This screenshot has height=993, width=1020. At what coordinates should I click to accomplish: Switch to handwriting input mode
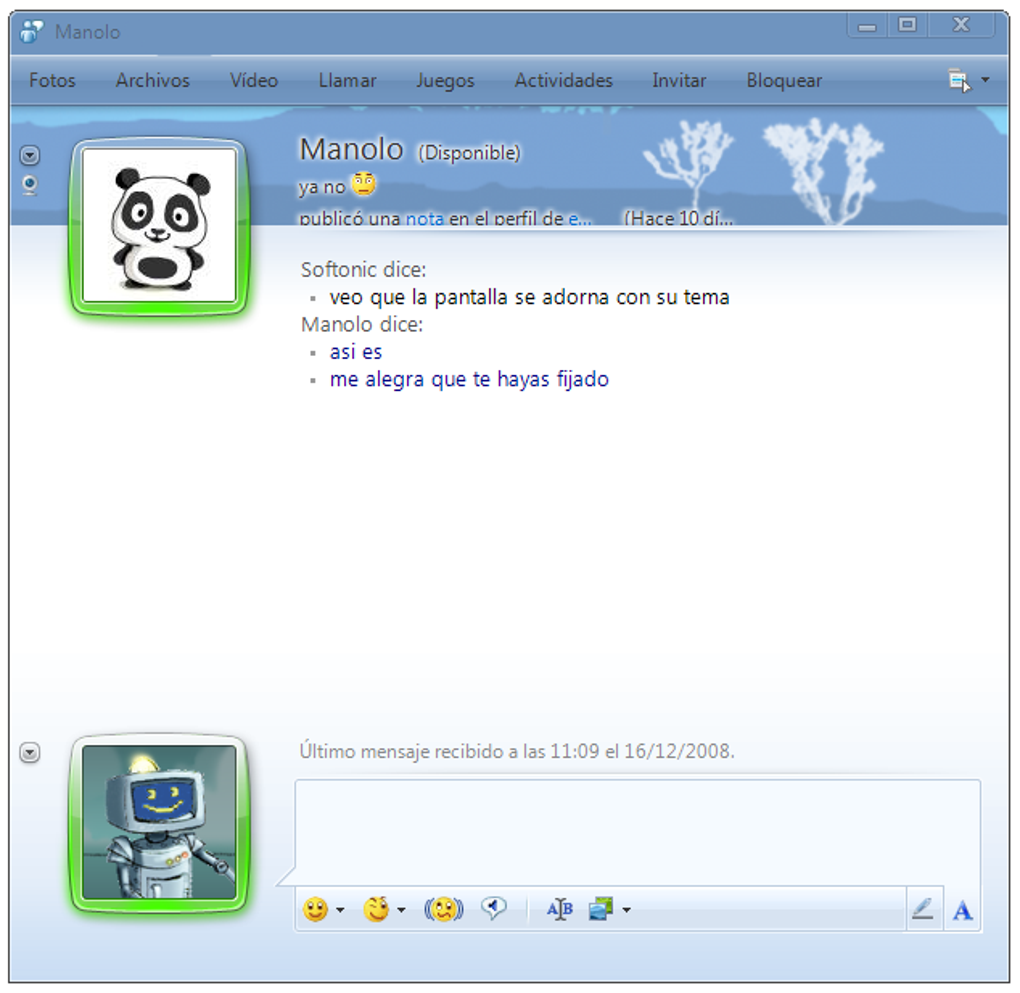coord(922,909)
